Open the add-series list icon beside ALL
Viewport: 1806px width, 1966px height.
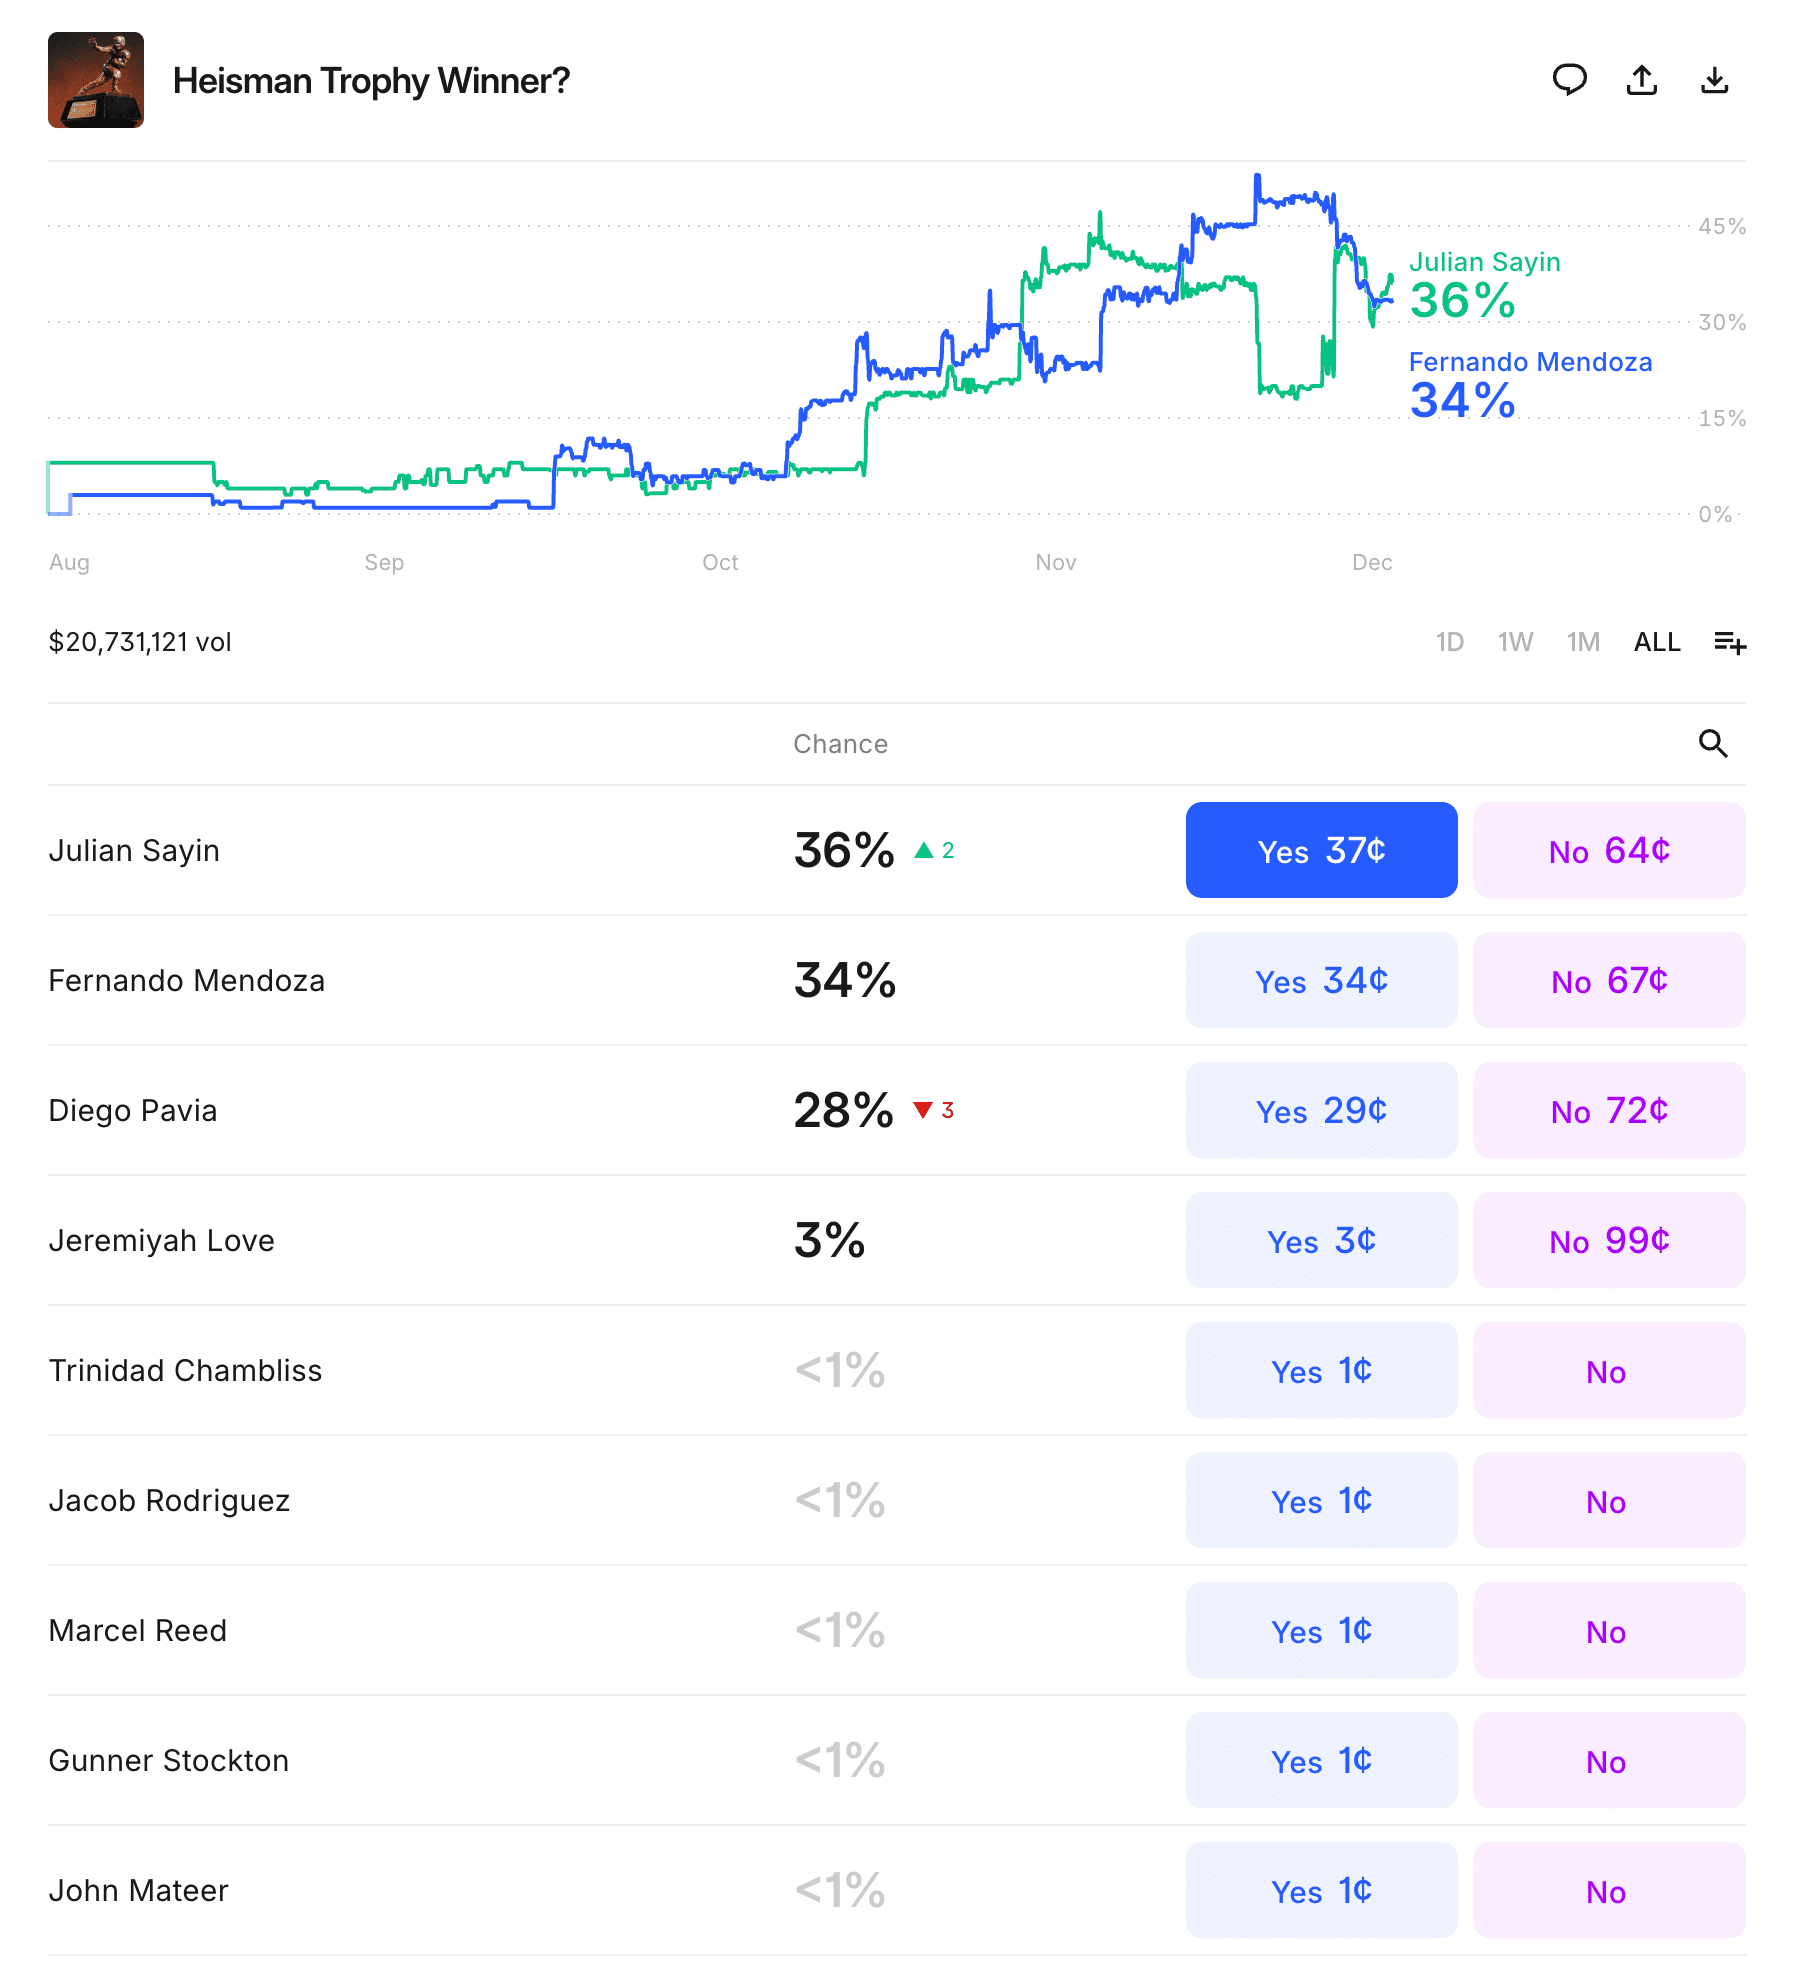point(1730,642)
